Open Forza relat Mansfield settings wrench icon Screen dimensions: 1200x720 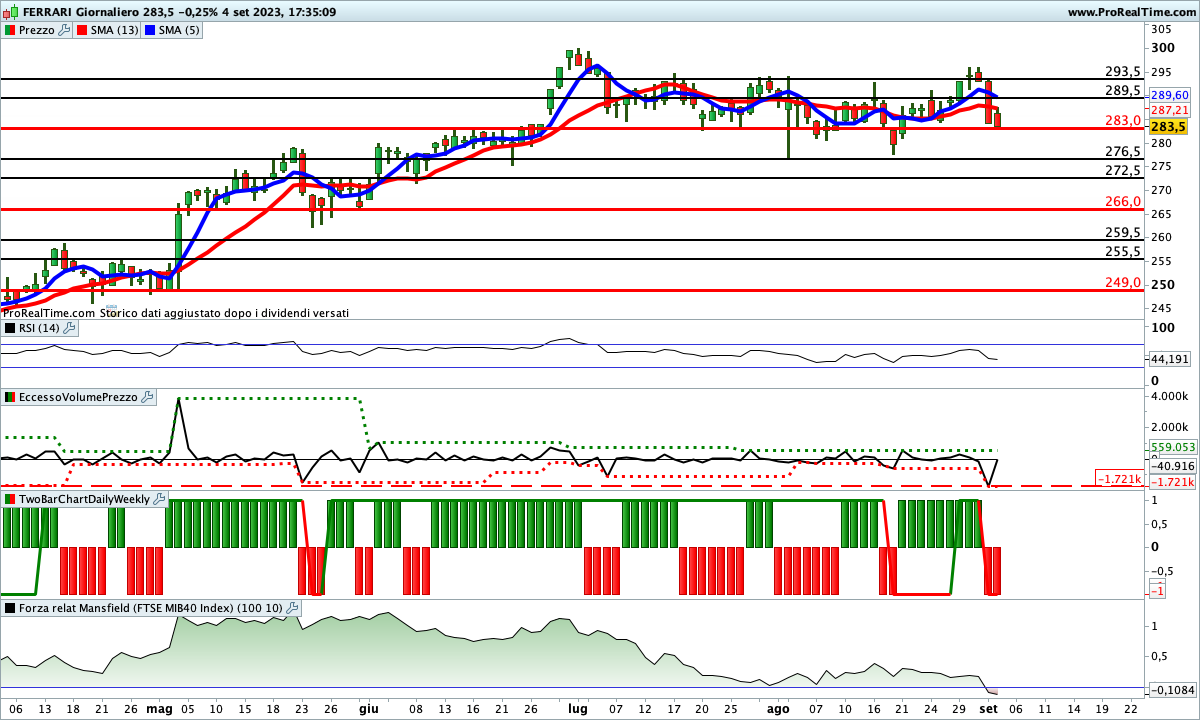point(293,608)
